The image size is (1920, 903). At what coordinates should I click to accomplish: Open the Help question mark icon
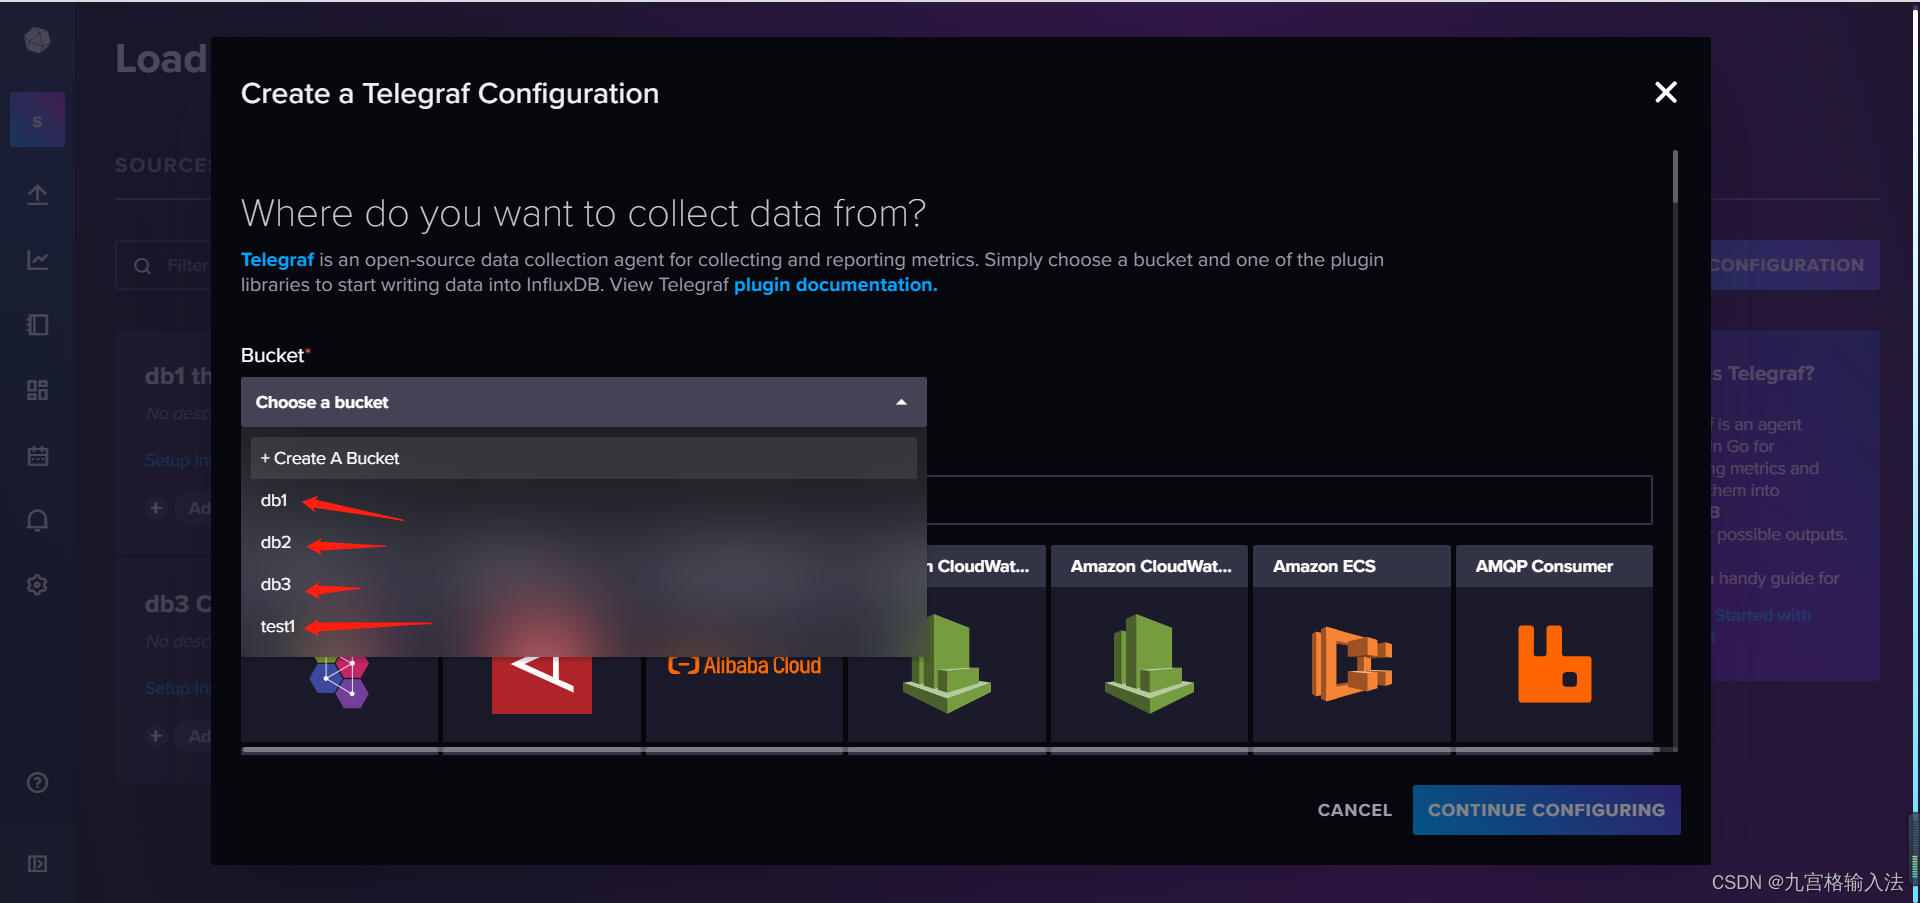37,783
